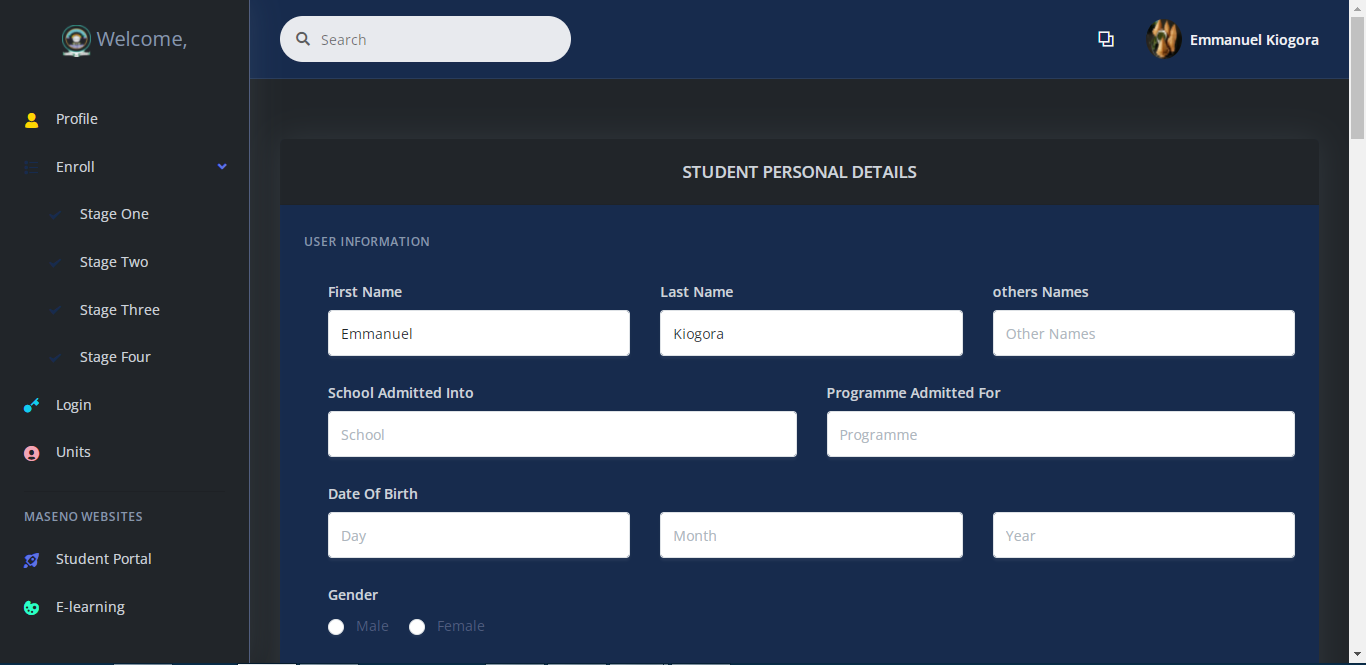1366x665 pixels.
Task: Click the windows icon in top bar
Action: pyautogui.click(x=1105, y=39)
